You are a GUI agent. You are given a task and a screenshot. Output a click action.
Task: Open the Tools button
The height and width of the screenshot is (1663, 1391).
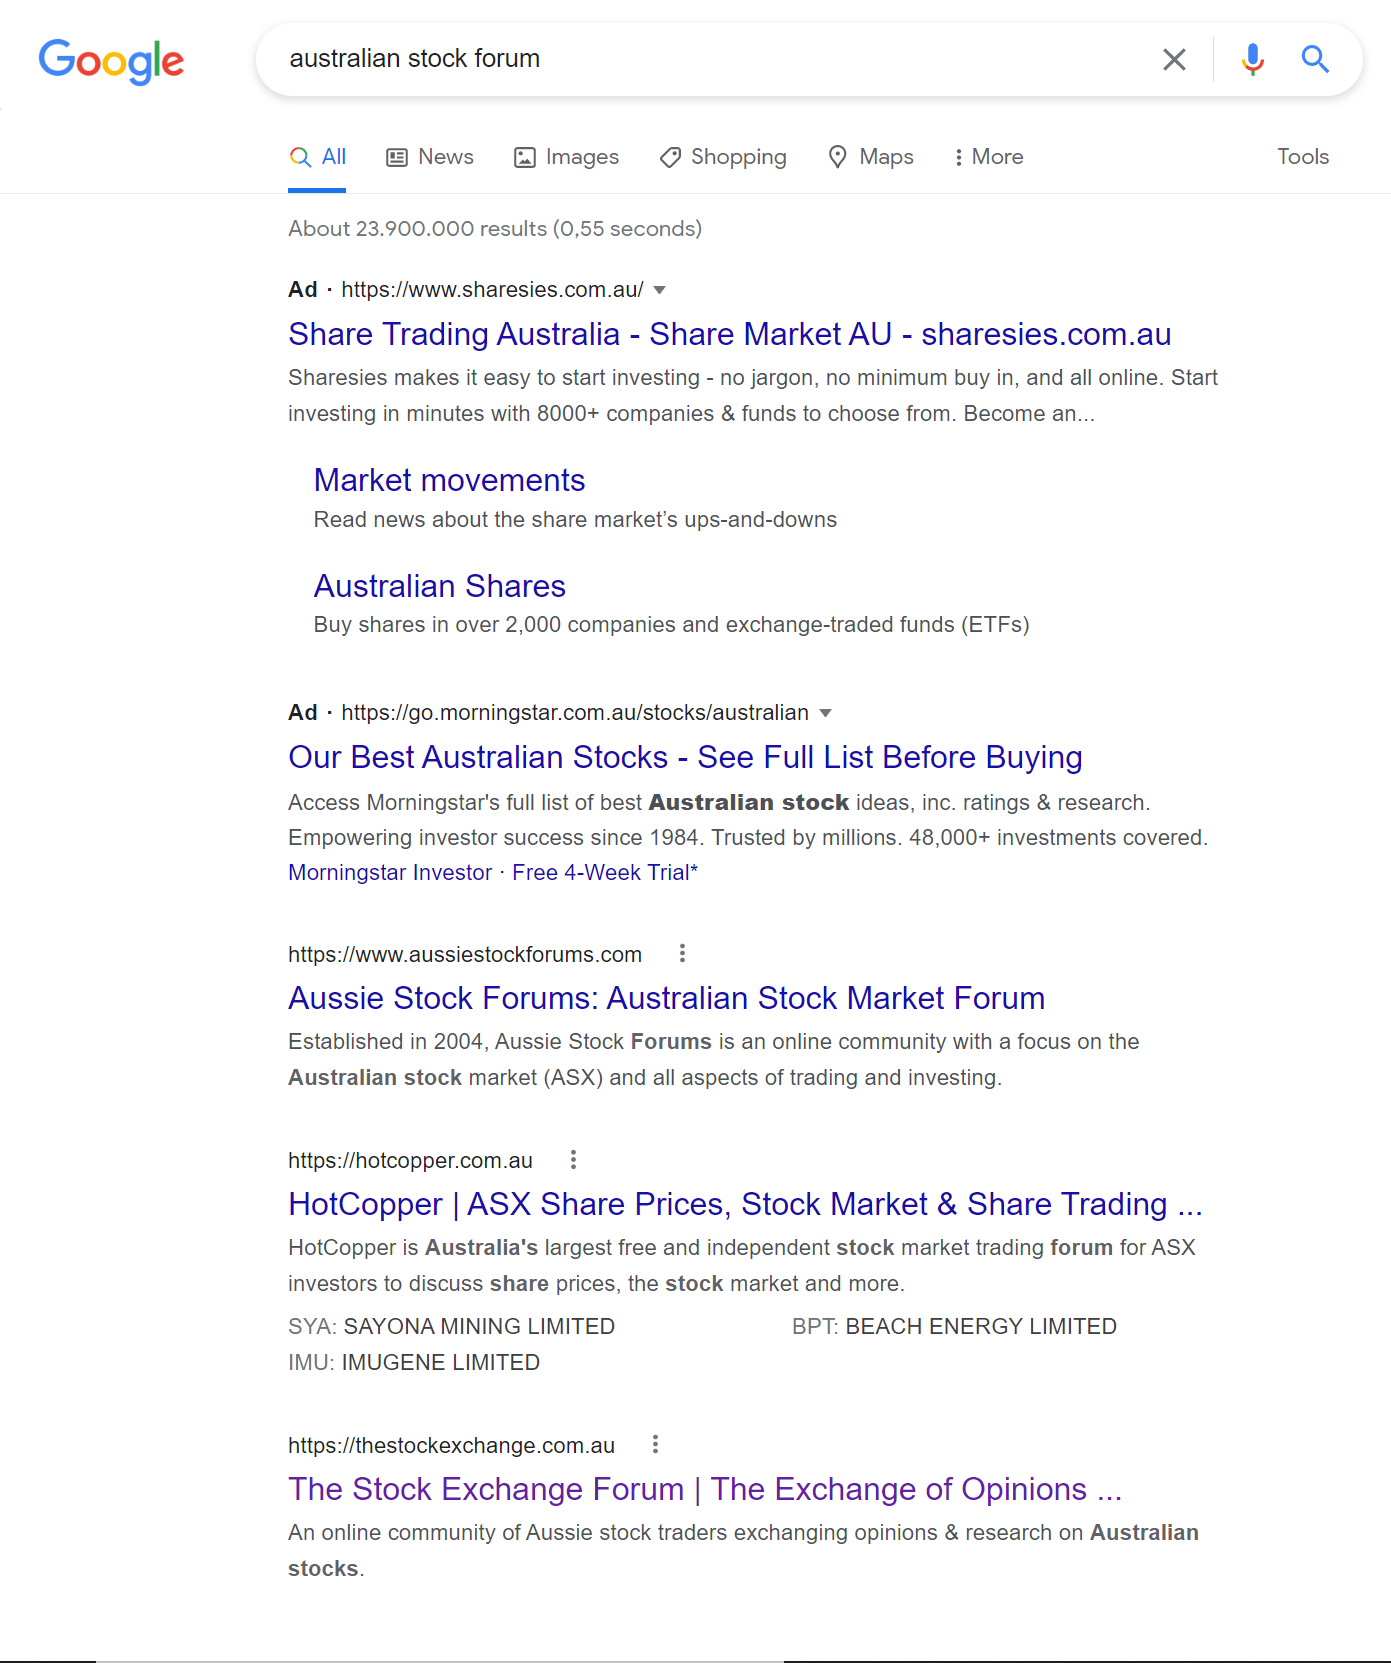1302,157
